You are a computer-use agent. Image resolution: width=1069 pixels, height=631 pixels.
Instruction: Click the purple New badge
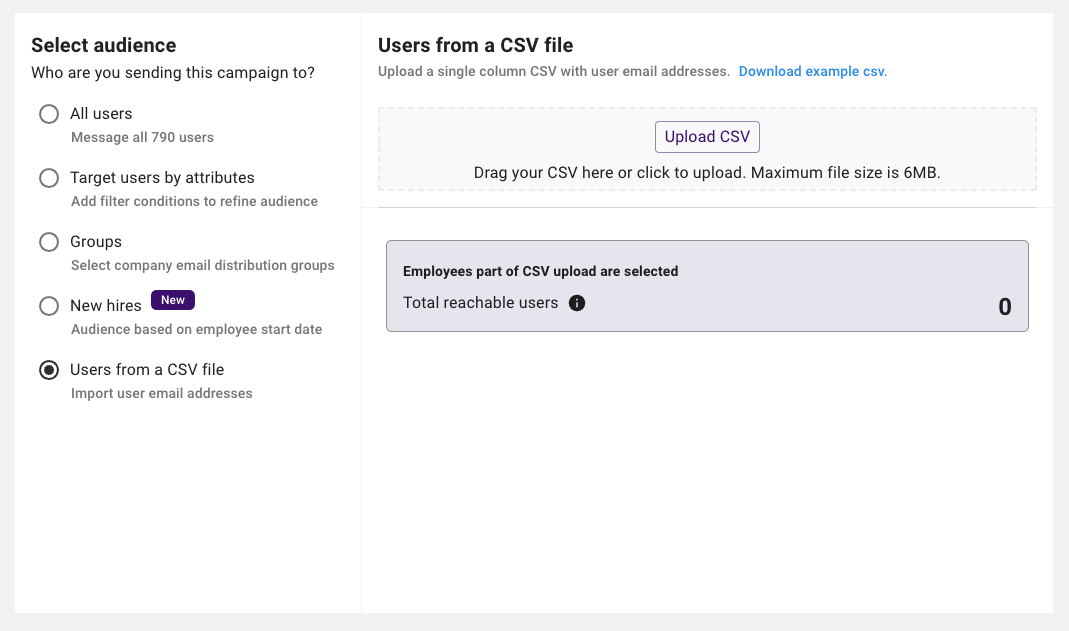tap(173, 300)
